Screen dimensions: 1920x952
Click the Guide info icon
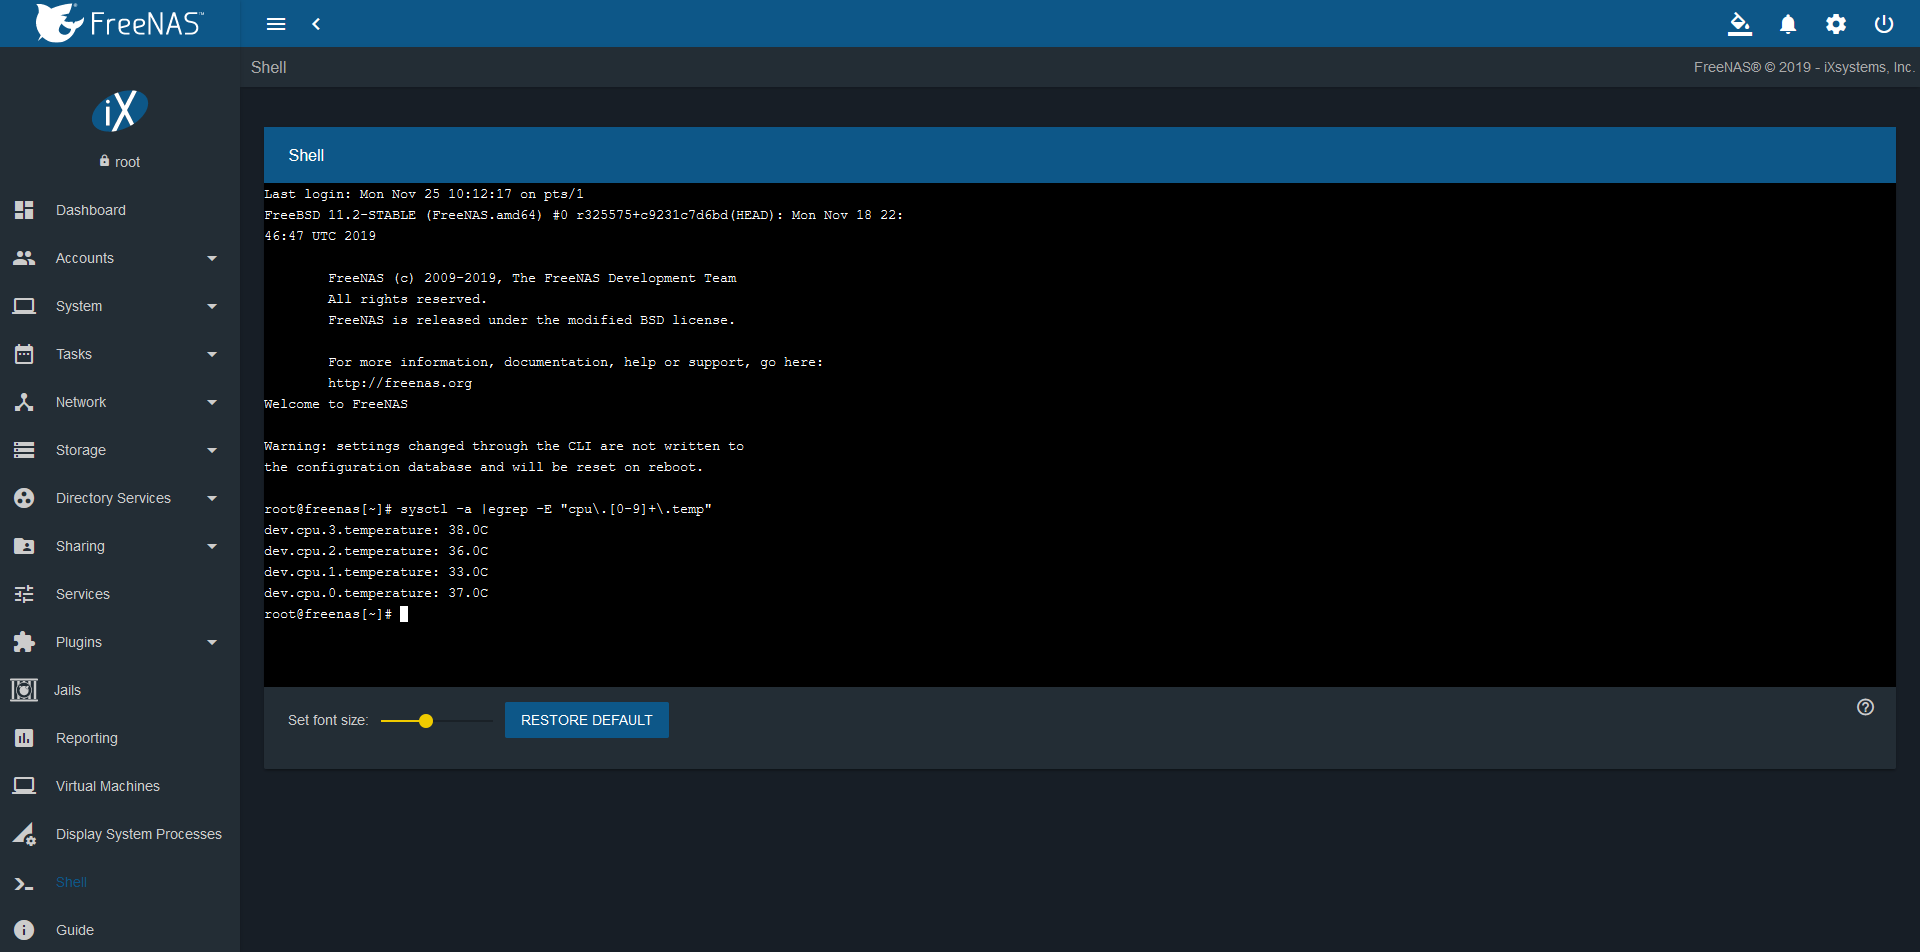24,930
